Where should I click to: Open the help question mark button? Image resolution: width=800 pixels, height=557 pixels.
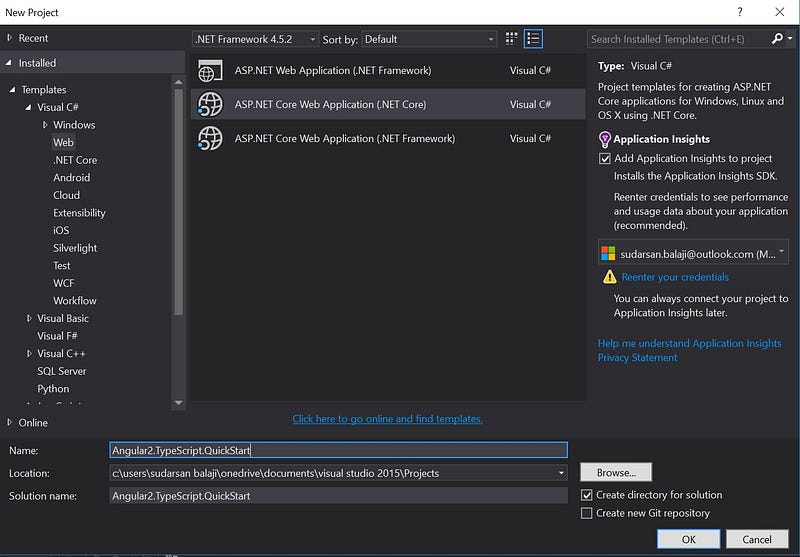coord(740,12)
